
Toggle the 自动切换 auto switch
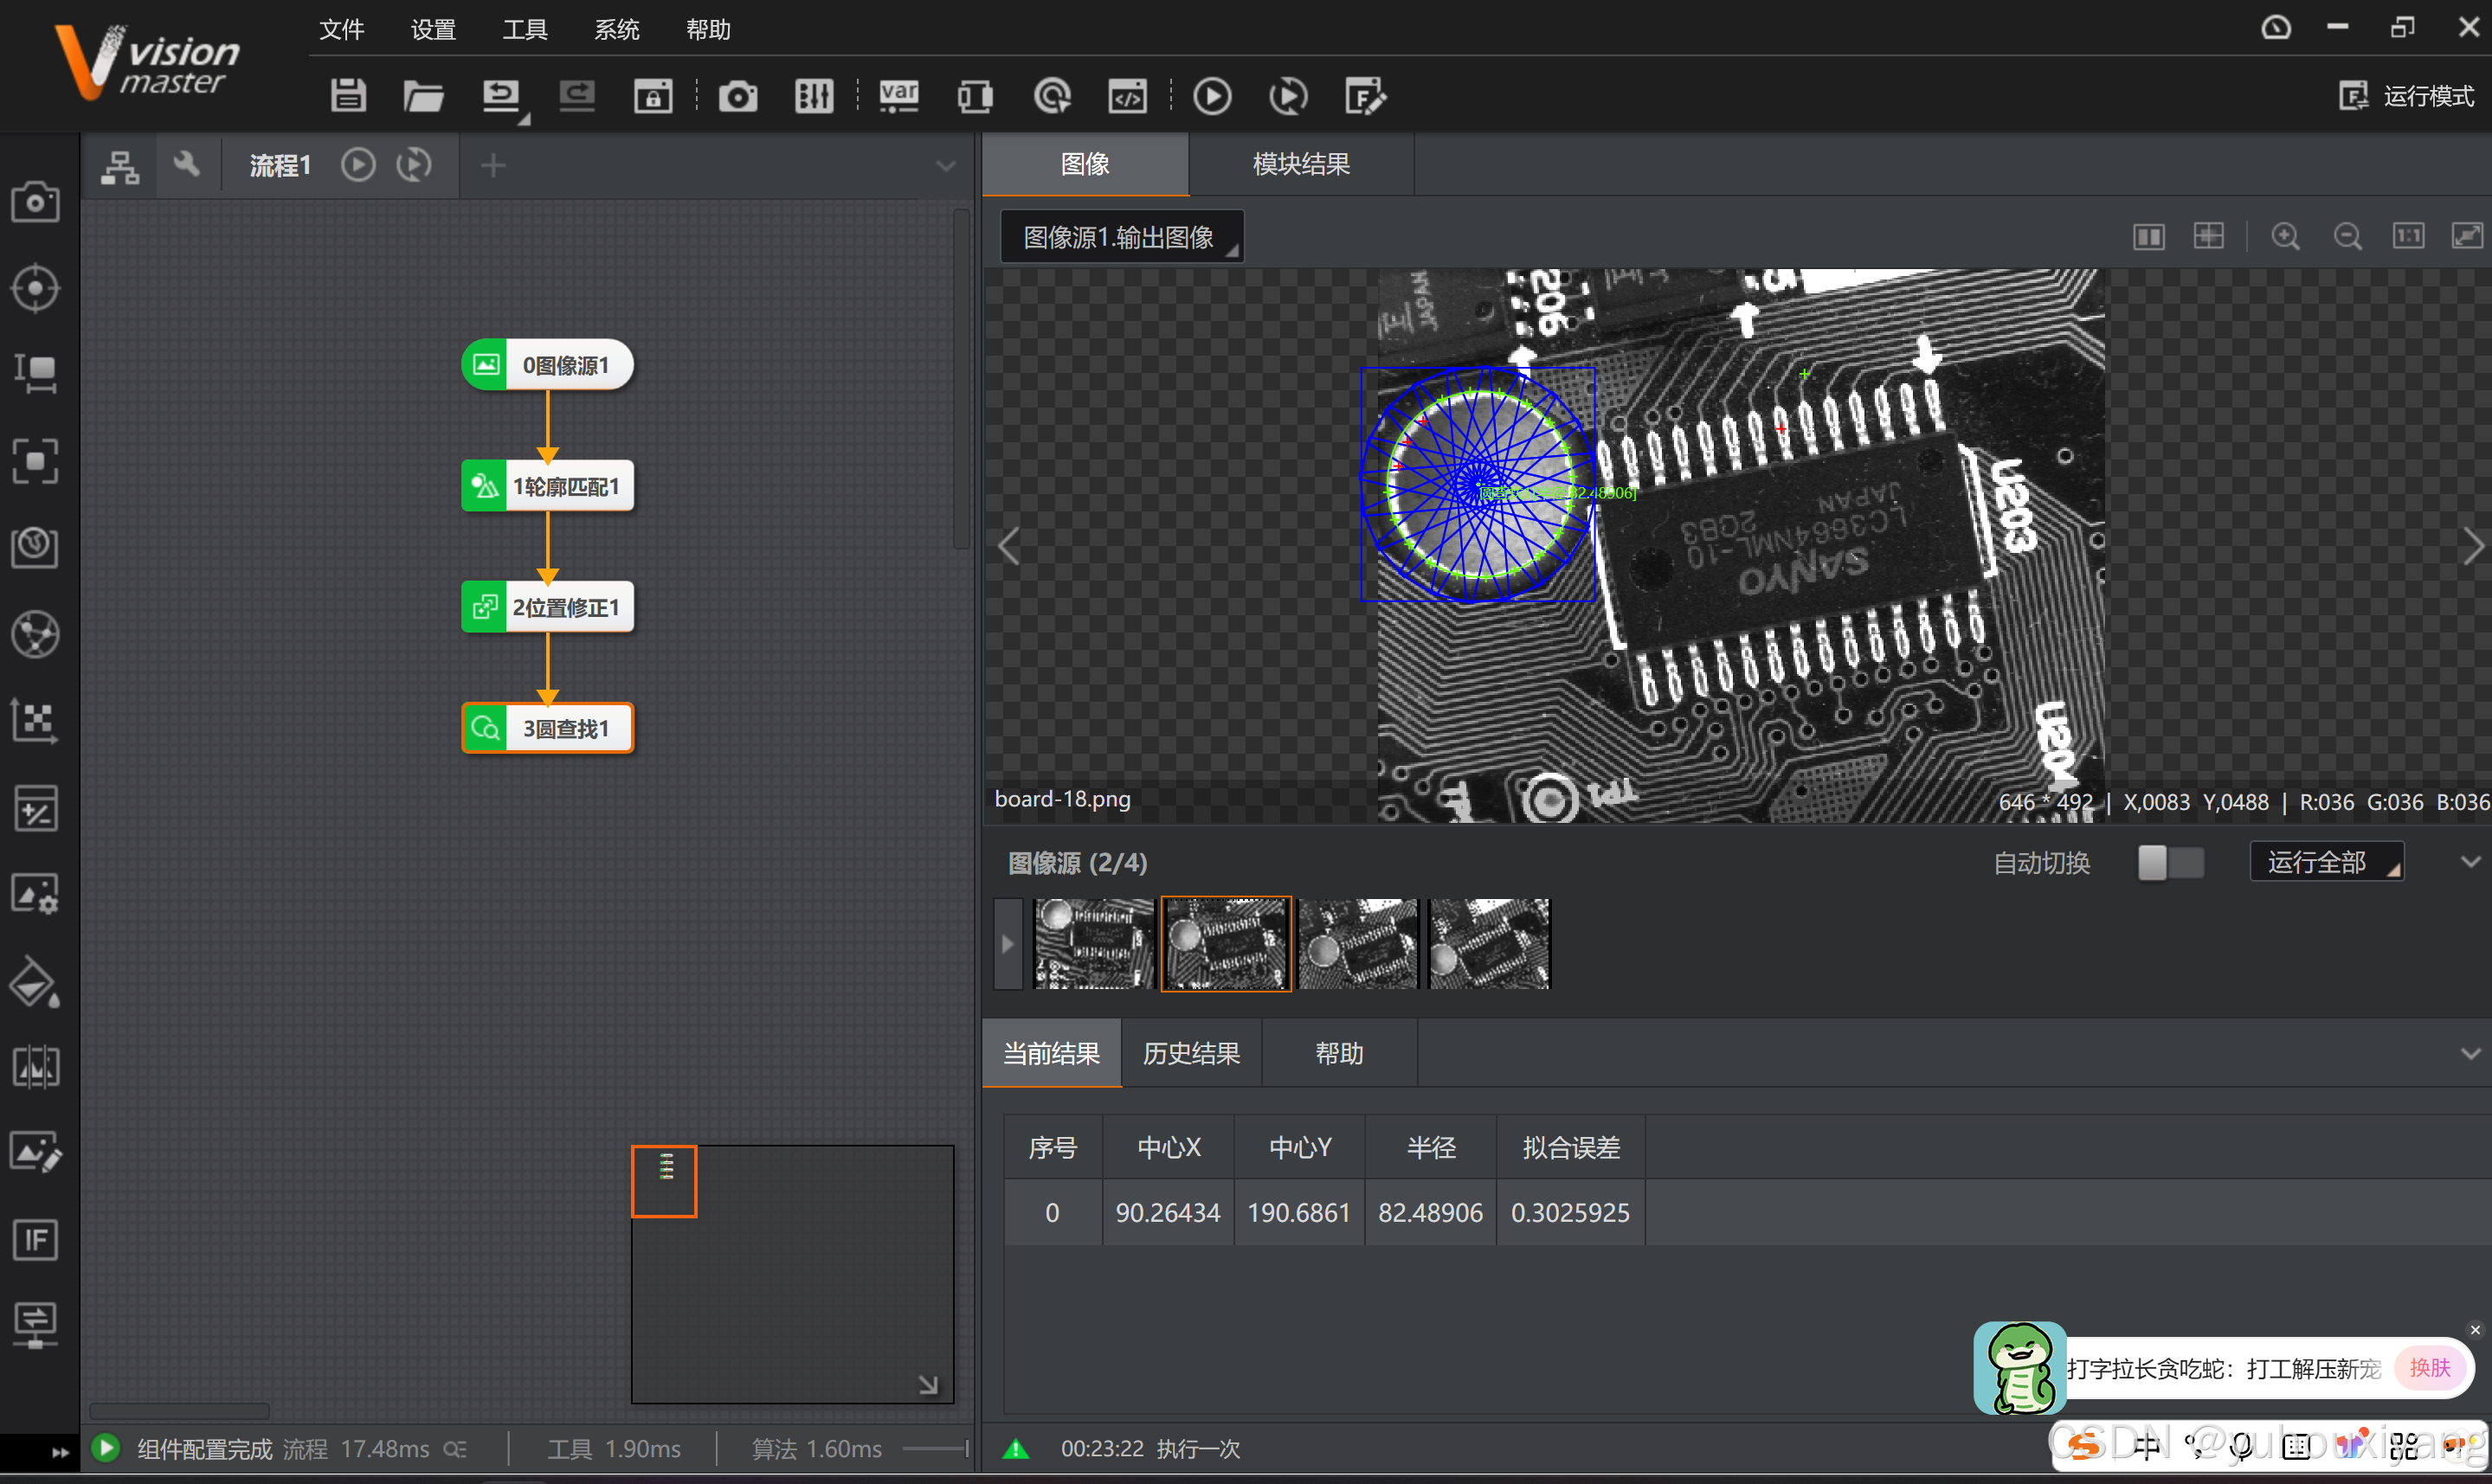tap(2170, 862)
